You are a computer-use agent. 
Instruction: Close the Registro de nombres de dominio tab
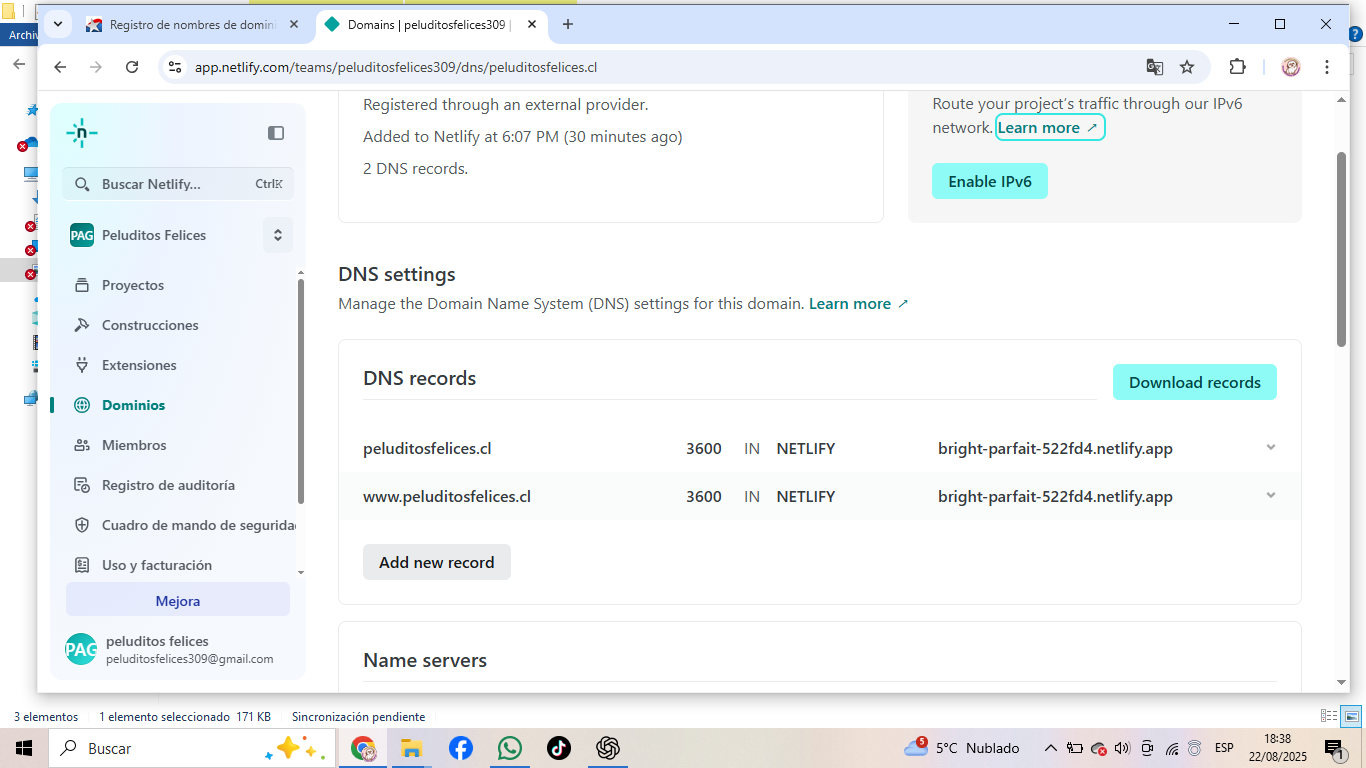pos(294,25)
